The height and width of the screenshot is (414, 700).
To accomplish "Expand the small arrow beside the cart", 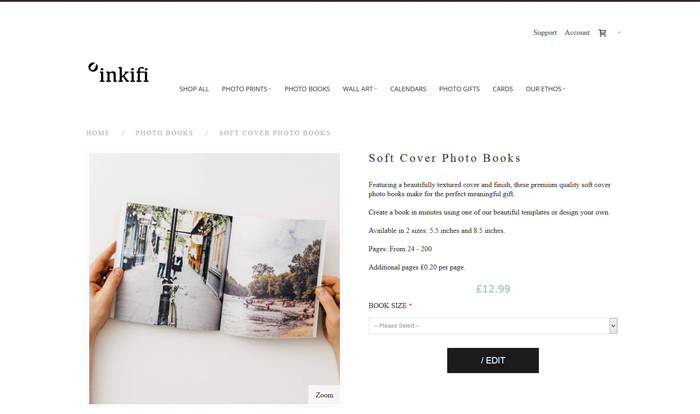I will pyautogui.click(x=619, y=32).
